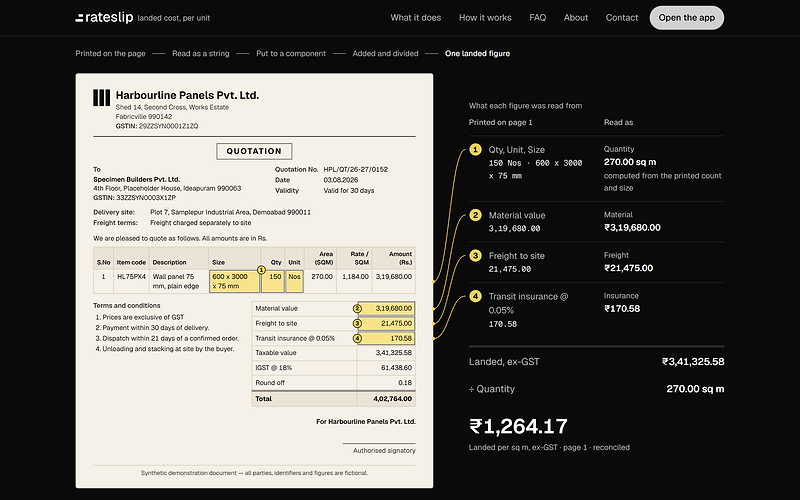Click the Freight value ₹21,475.00 in panel
Image resolution: width=800 pixels, height=500 pixels.
(629, 268)
